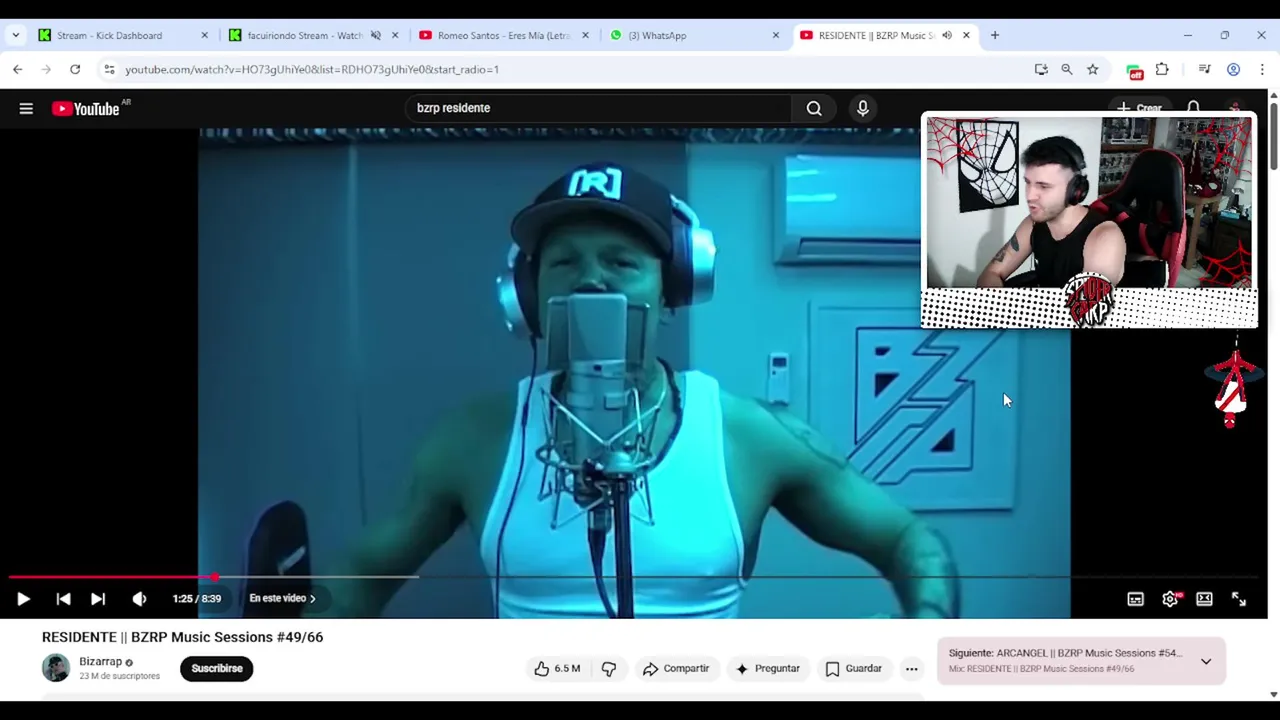The image size is (1280, 720).
Task: Expand 'En este video' chapters
Action: [x=282, y=598]
